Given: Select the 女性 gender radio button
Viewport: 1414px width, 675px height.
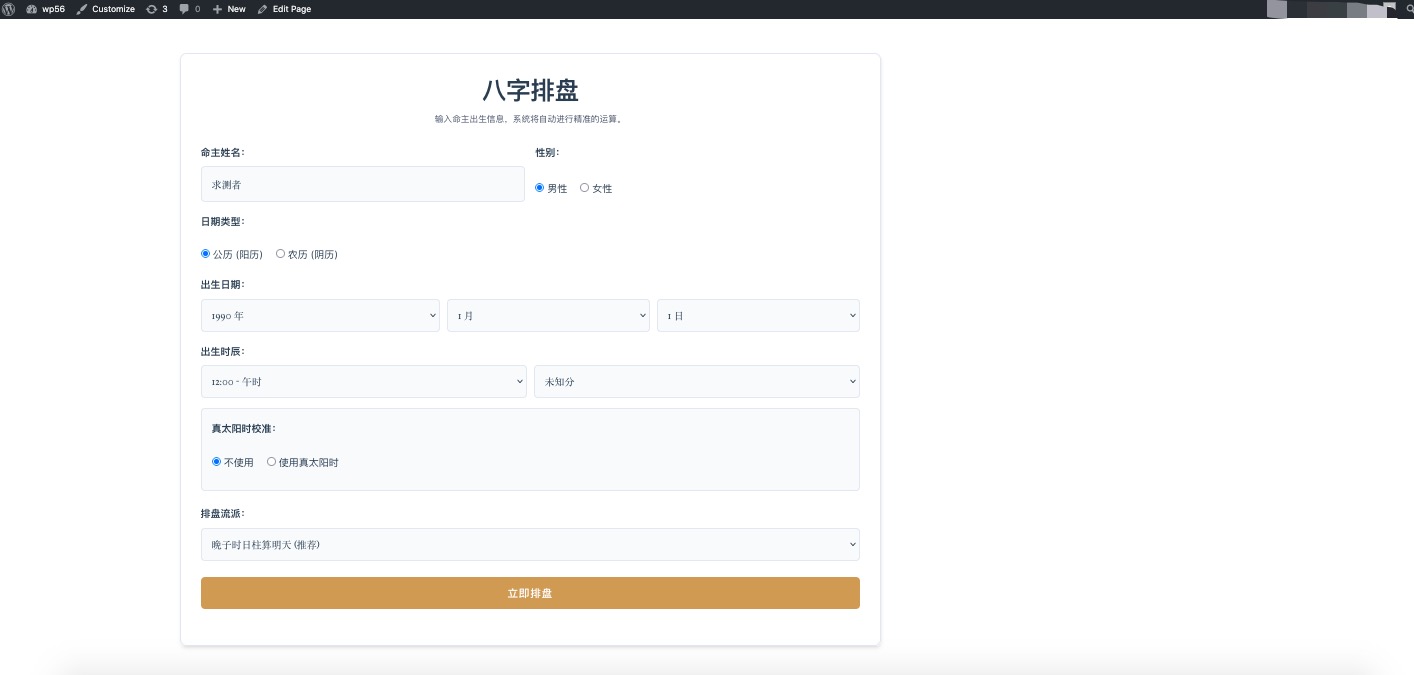Looking at the screenshot, I should pos(585,188).
